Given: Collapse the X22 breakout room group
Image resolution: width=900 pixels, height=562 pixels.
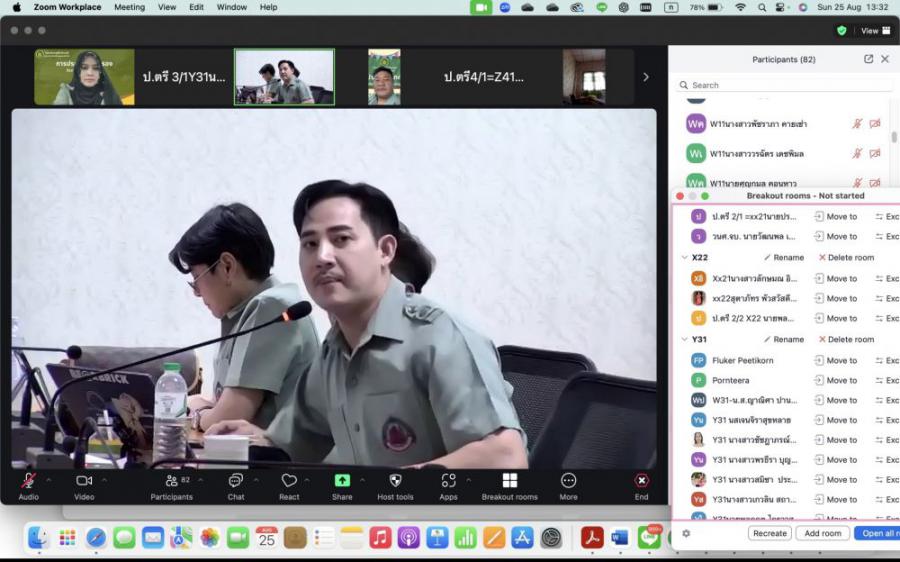Looking at the screenshot, I should click(684, 258).
